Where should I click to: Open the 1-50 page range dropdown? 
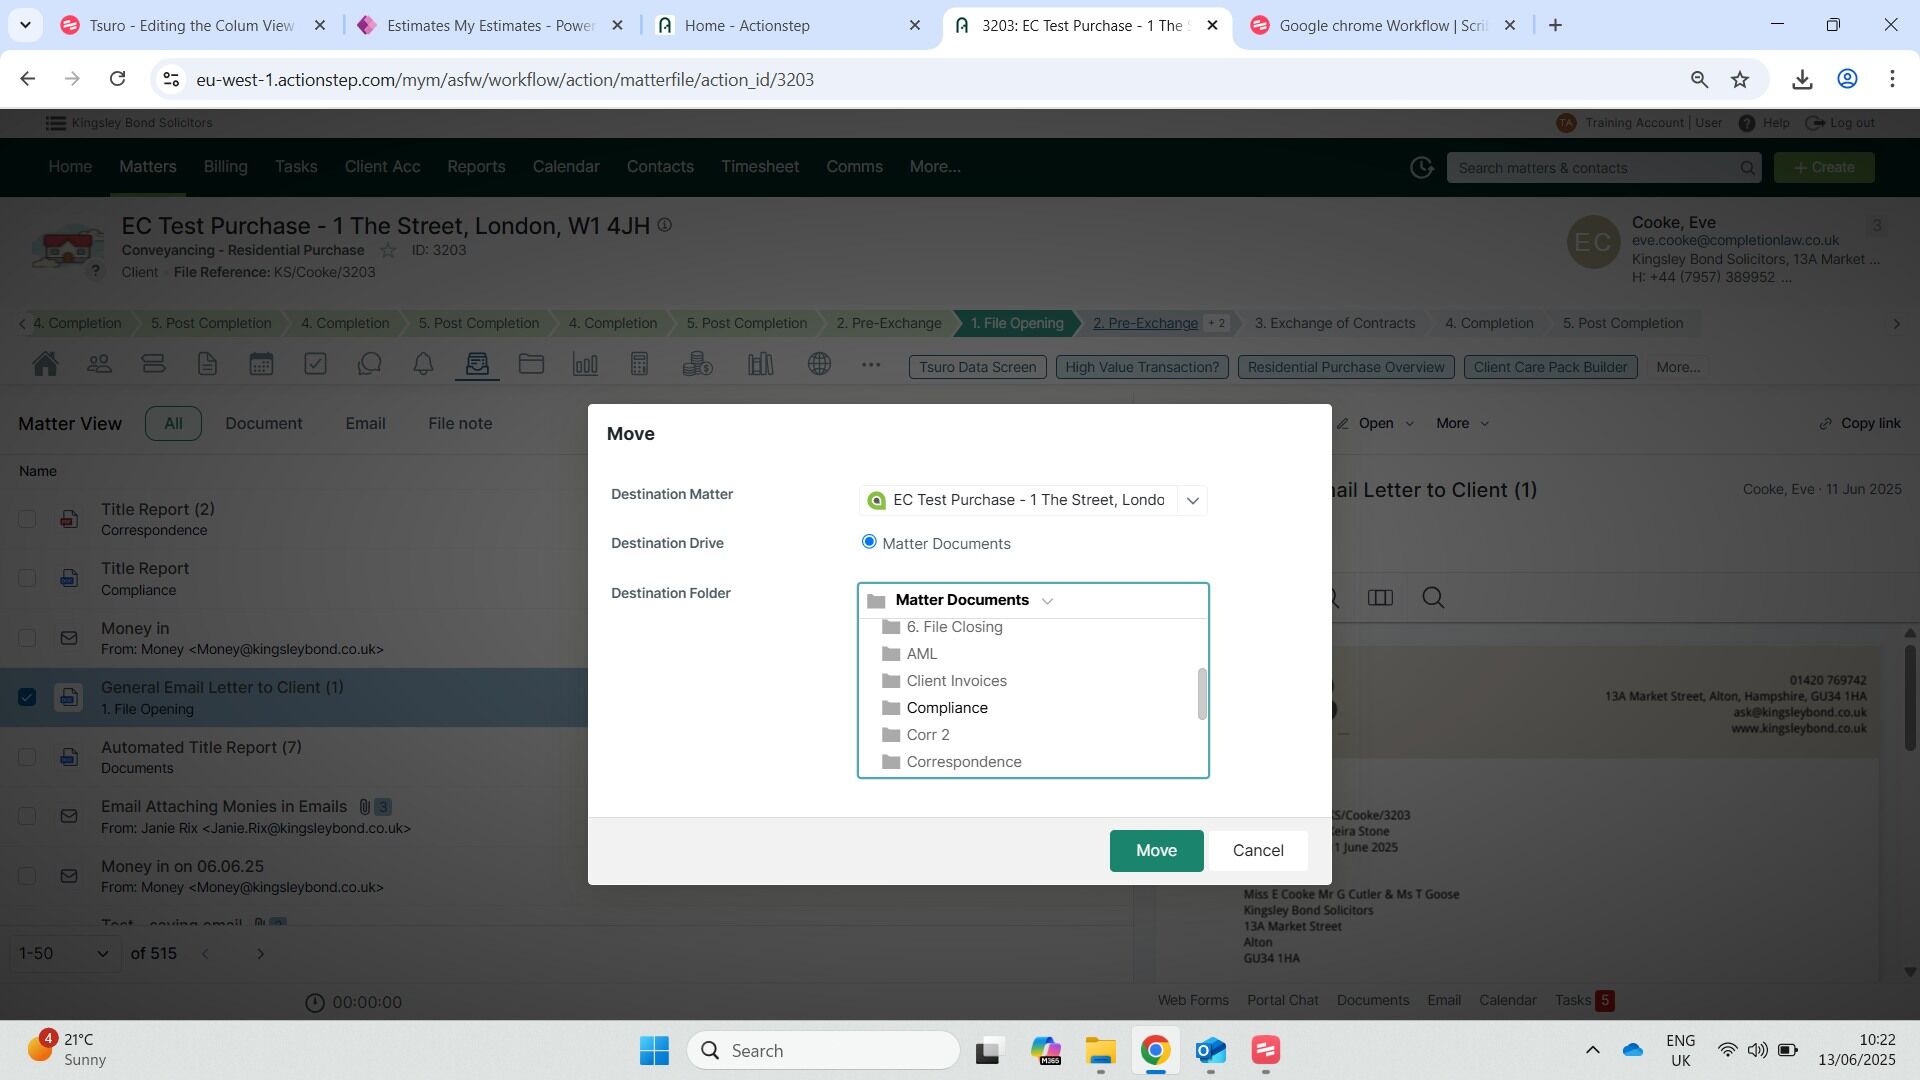coord(64,953)
